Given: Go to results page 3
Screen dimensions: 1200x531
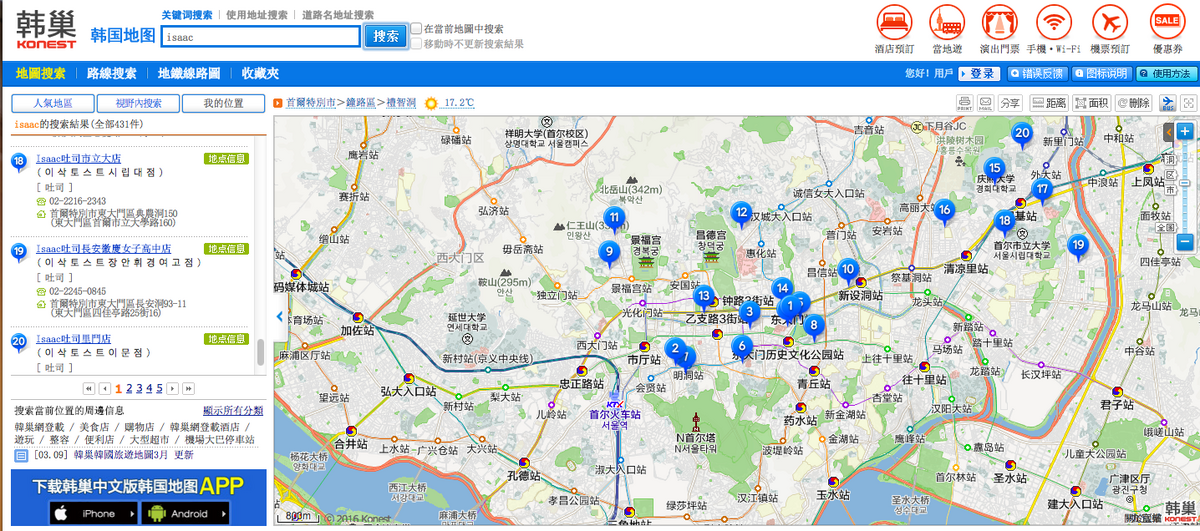Looking at the screenshot, I should point(139,388).
